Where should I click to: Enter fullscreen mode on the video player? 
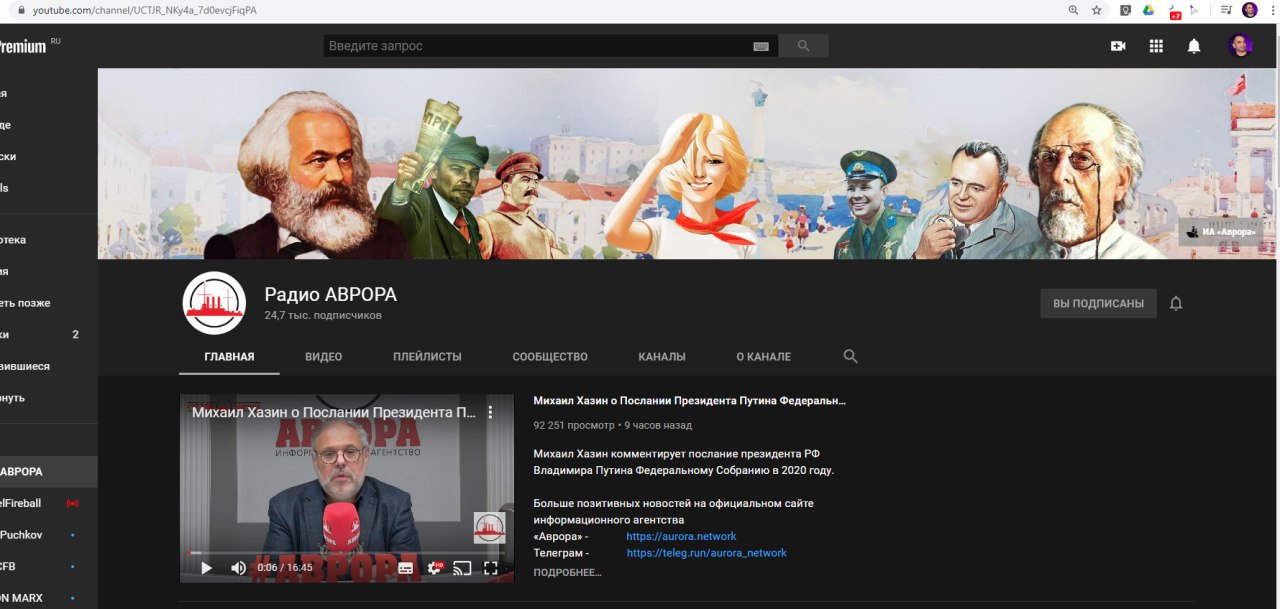(491, 568)
